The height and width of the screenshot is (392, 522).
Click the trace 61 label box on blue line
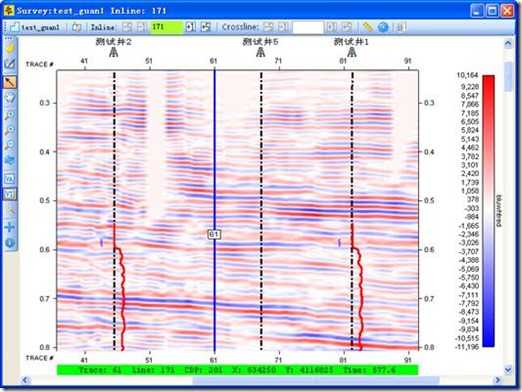click(x=214, y=234)
